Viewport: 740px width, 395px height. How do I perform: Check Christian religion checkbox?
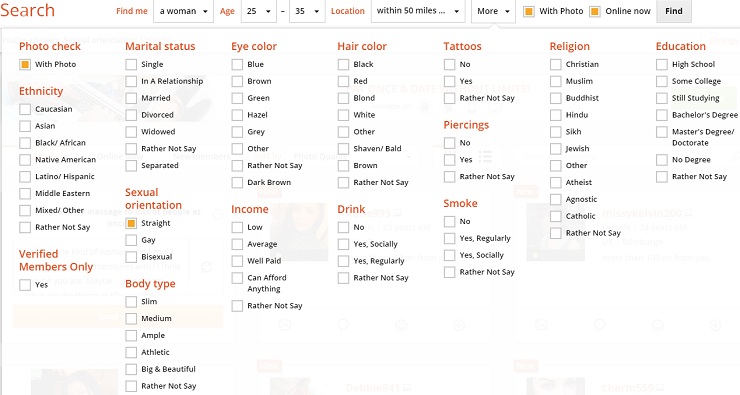pyautogui.click(x=556, y=64)
